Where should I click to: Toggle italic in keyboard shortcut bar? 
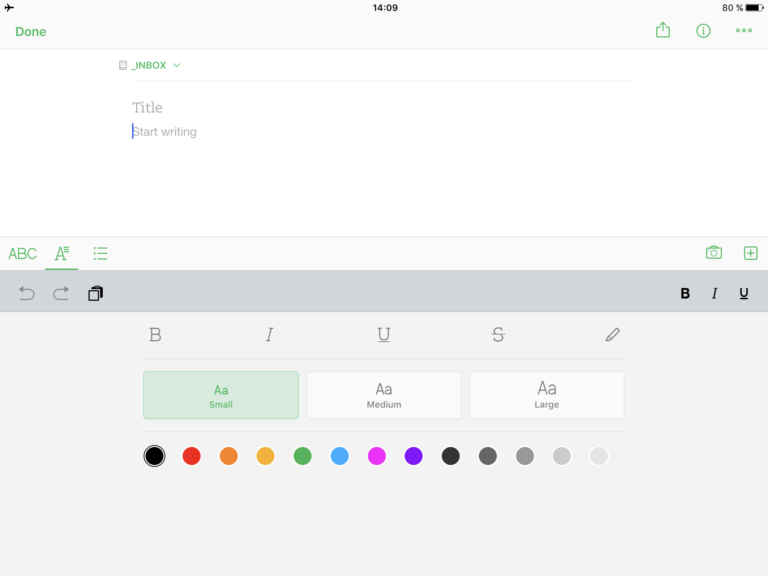point(714,293)
